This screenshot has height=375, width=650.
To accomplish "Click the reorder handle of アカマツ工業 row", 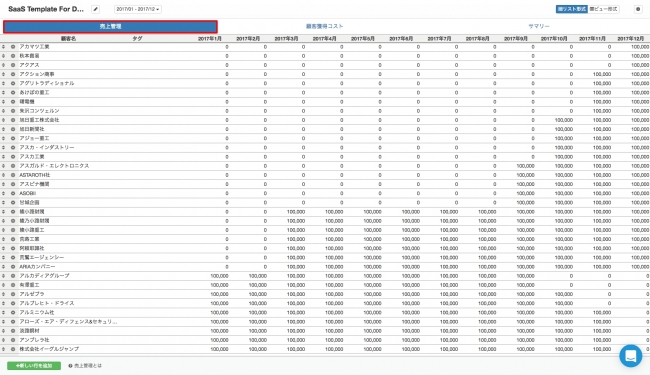I will (x=4, y=47).
